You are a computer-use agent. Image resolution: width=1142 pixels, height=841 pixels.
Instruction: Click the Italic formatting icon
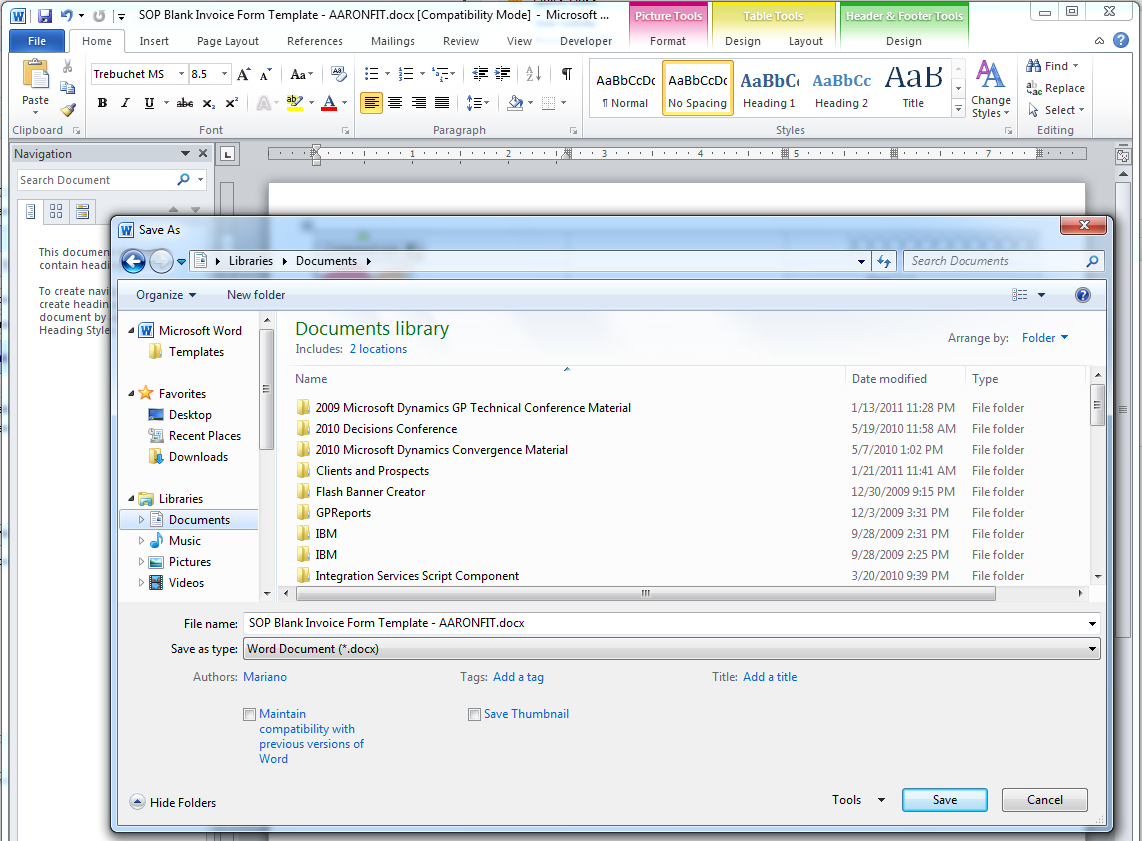tap(125, 103)
